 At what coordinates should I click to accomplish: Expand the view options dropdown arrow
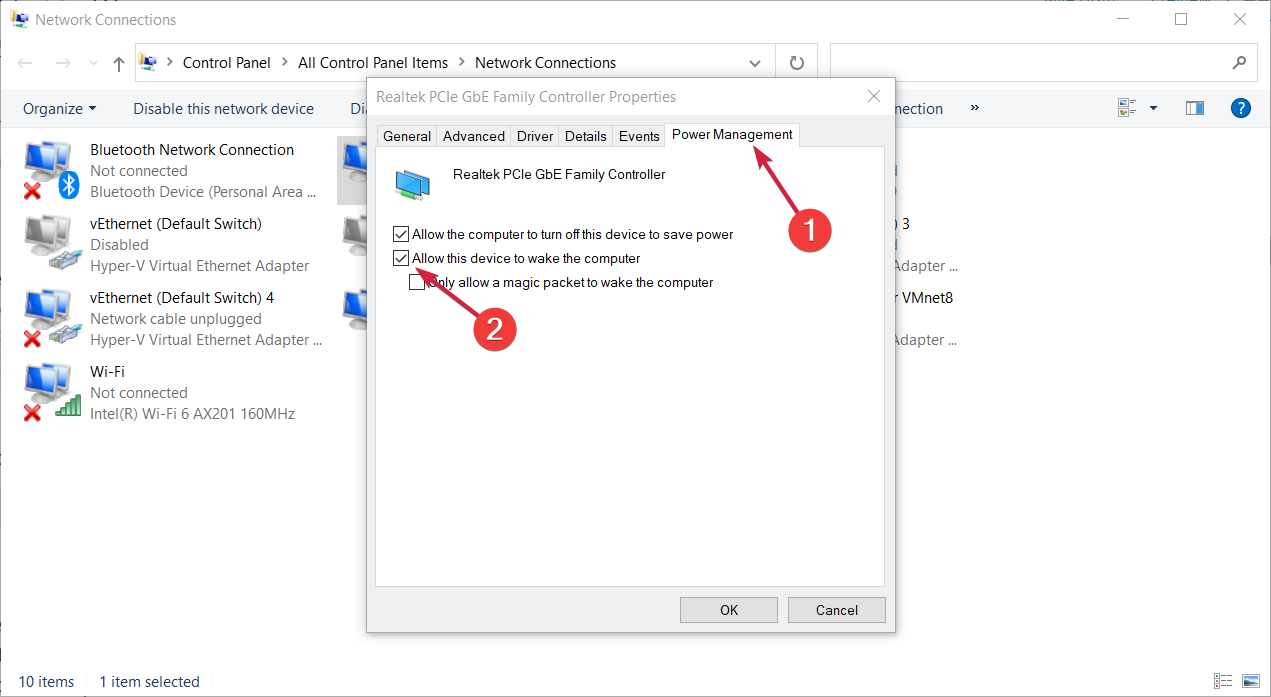click(x=1153, y=108)
